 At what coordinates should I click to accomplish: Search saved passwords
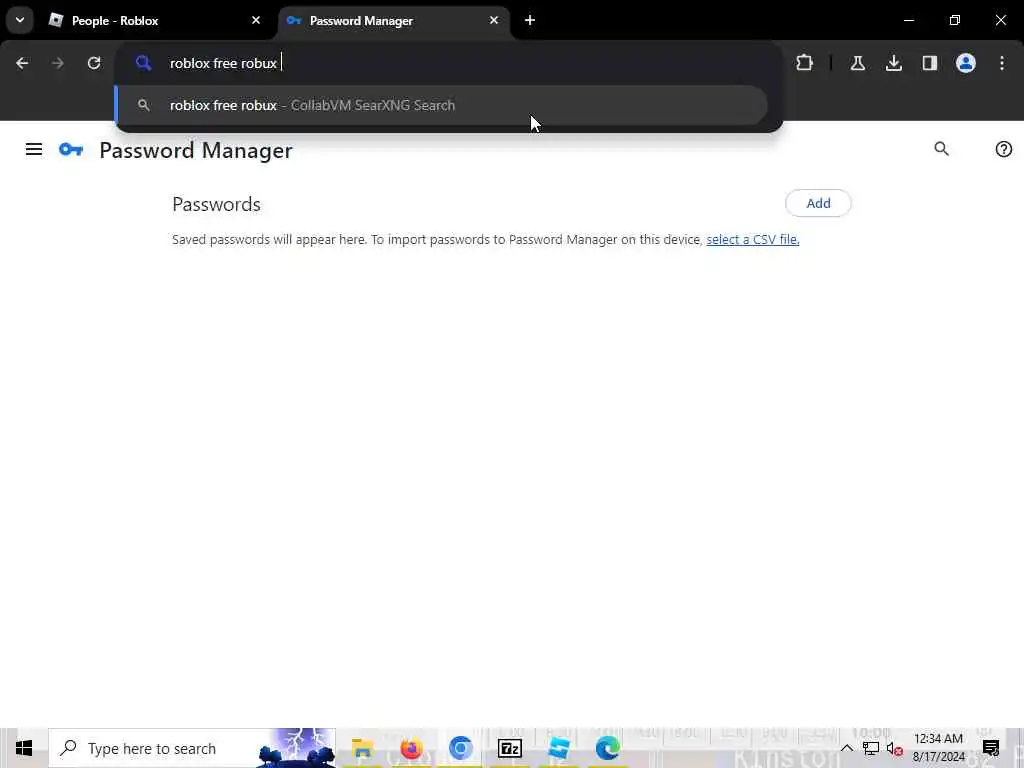pos(941,149)
